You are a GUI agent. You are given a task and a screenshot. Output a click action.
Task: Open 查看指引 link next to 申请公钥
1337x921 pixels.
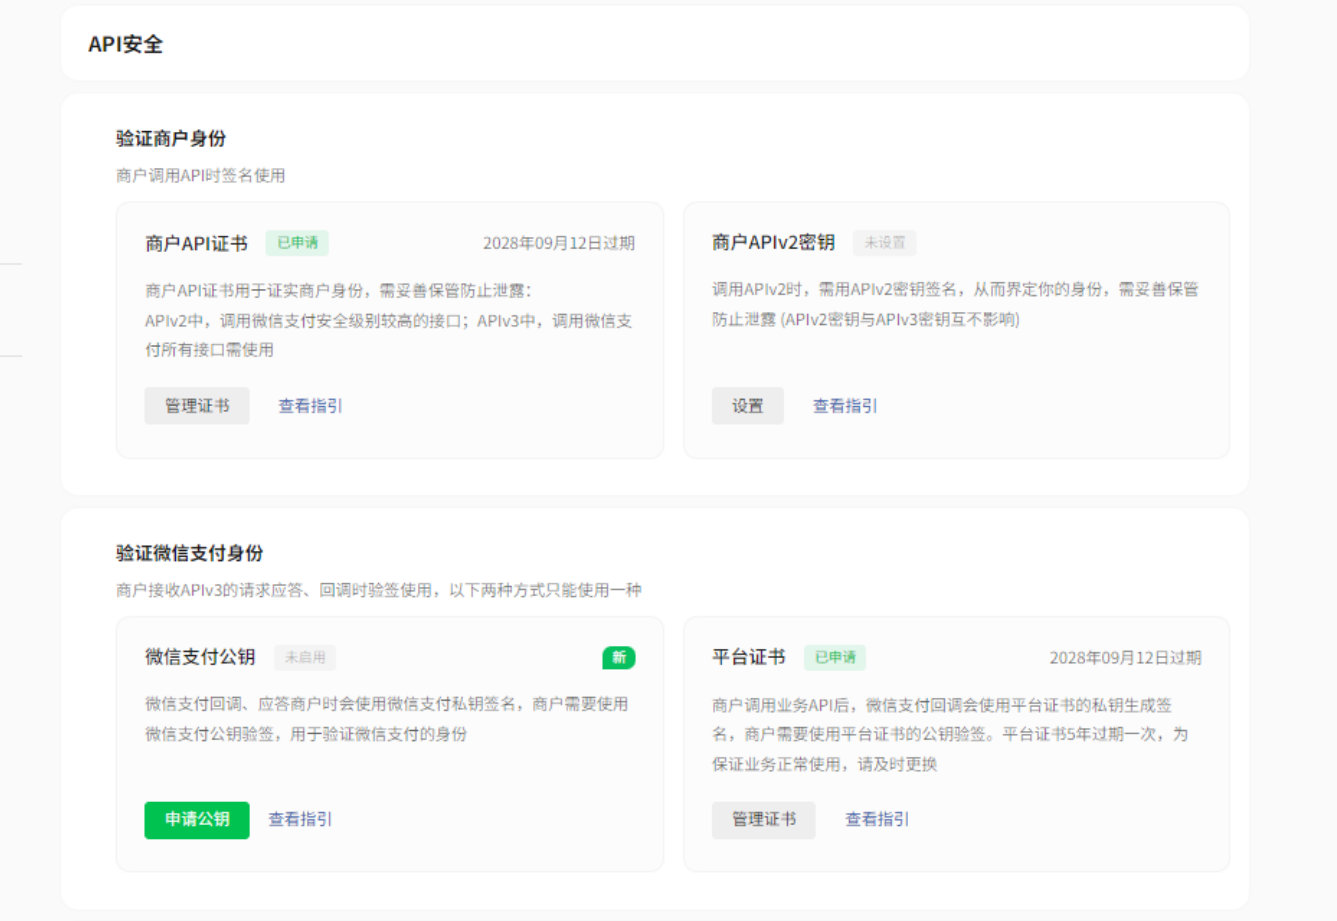coord(300,819)
